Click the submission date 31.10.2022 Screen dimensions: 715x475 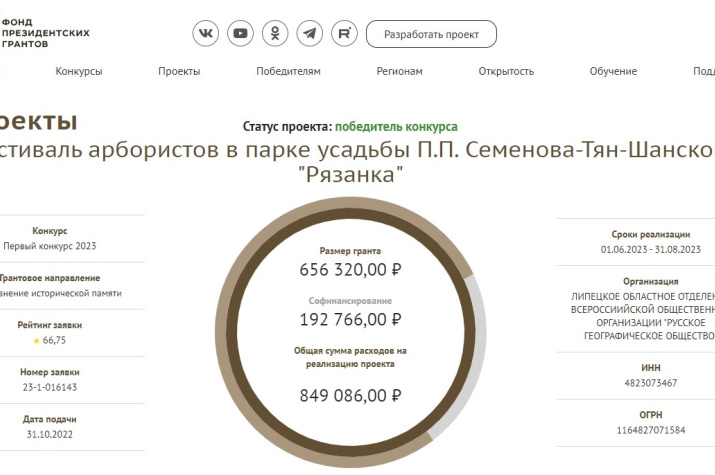click(x=50, y=434)
